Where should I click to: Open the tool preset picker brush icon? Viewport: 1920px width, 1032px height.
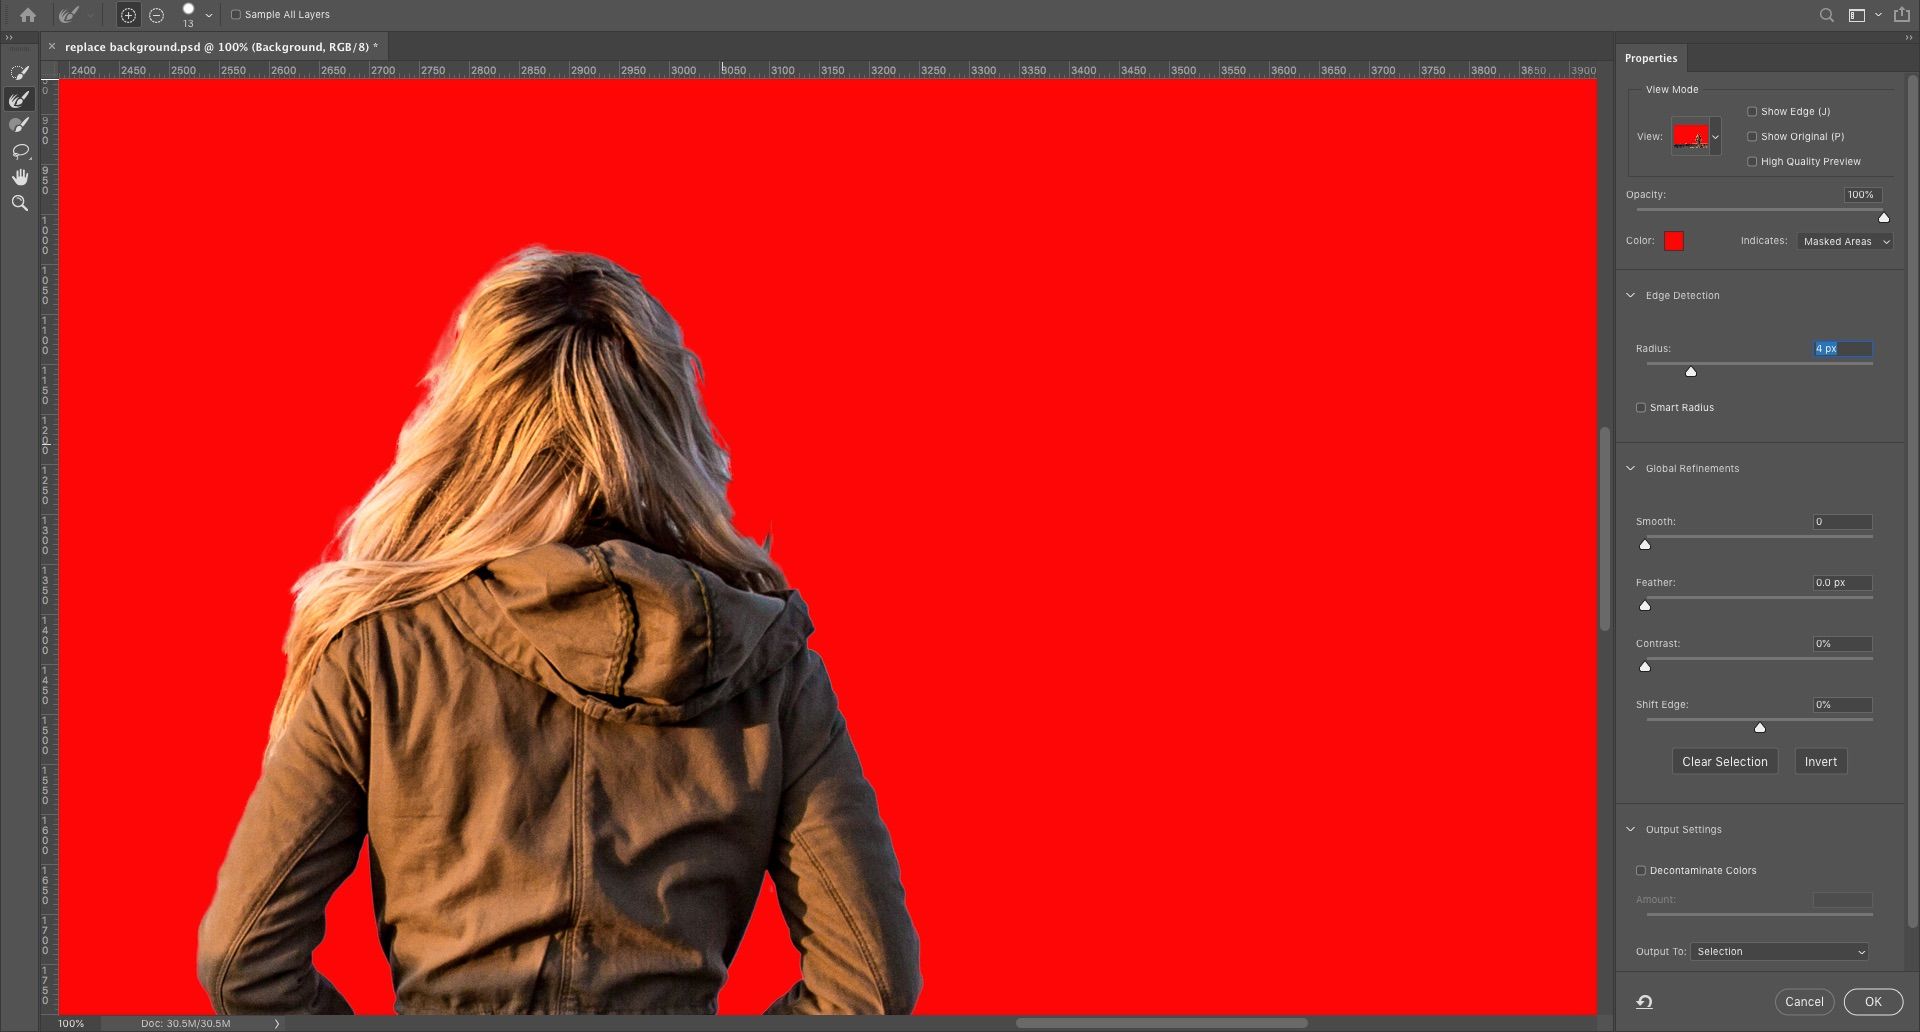[69, 15]
